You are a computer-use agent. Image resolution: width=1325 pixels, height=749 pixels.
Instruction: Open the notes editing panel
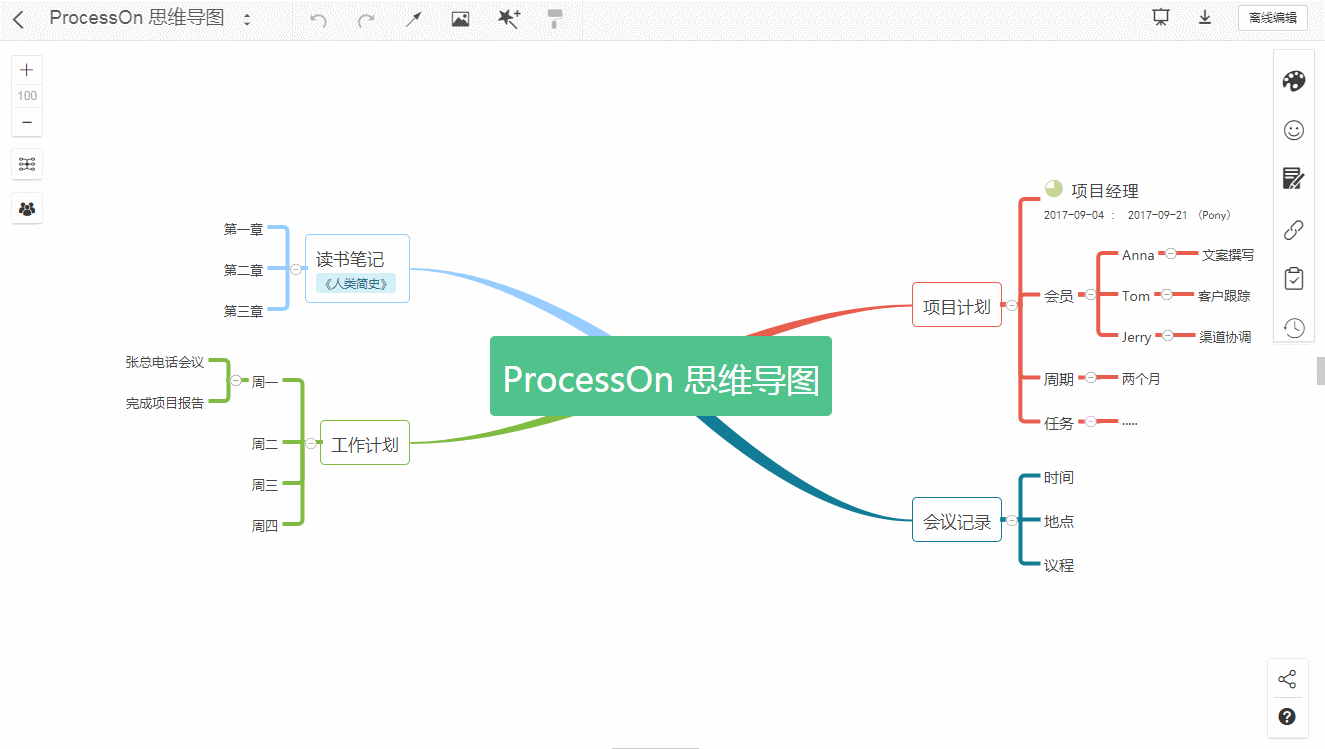coord(1294,179)
